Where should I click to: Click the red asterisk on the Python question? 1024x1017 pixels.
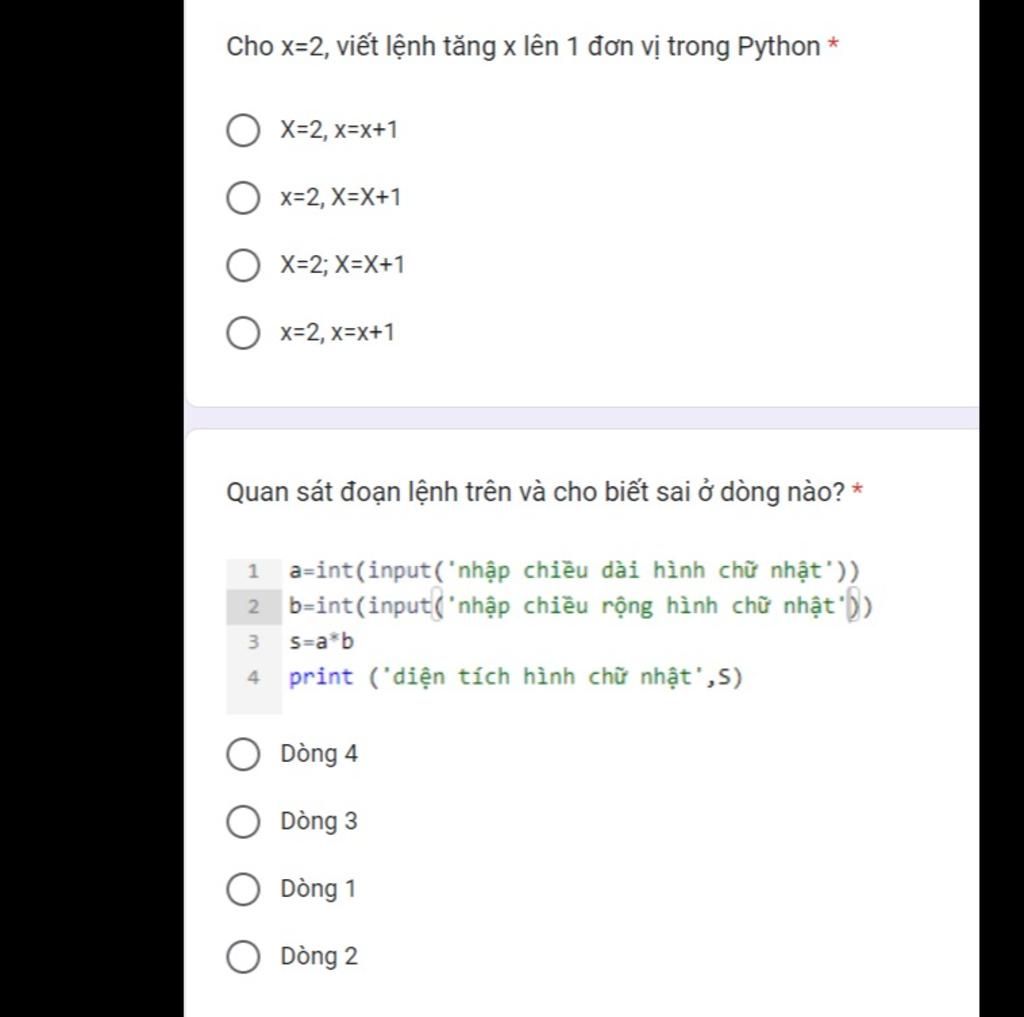[x=833, y=45]
